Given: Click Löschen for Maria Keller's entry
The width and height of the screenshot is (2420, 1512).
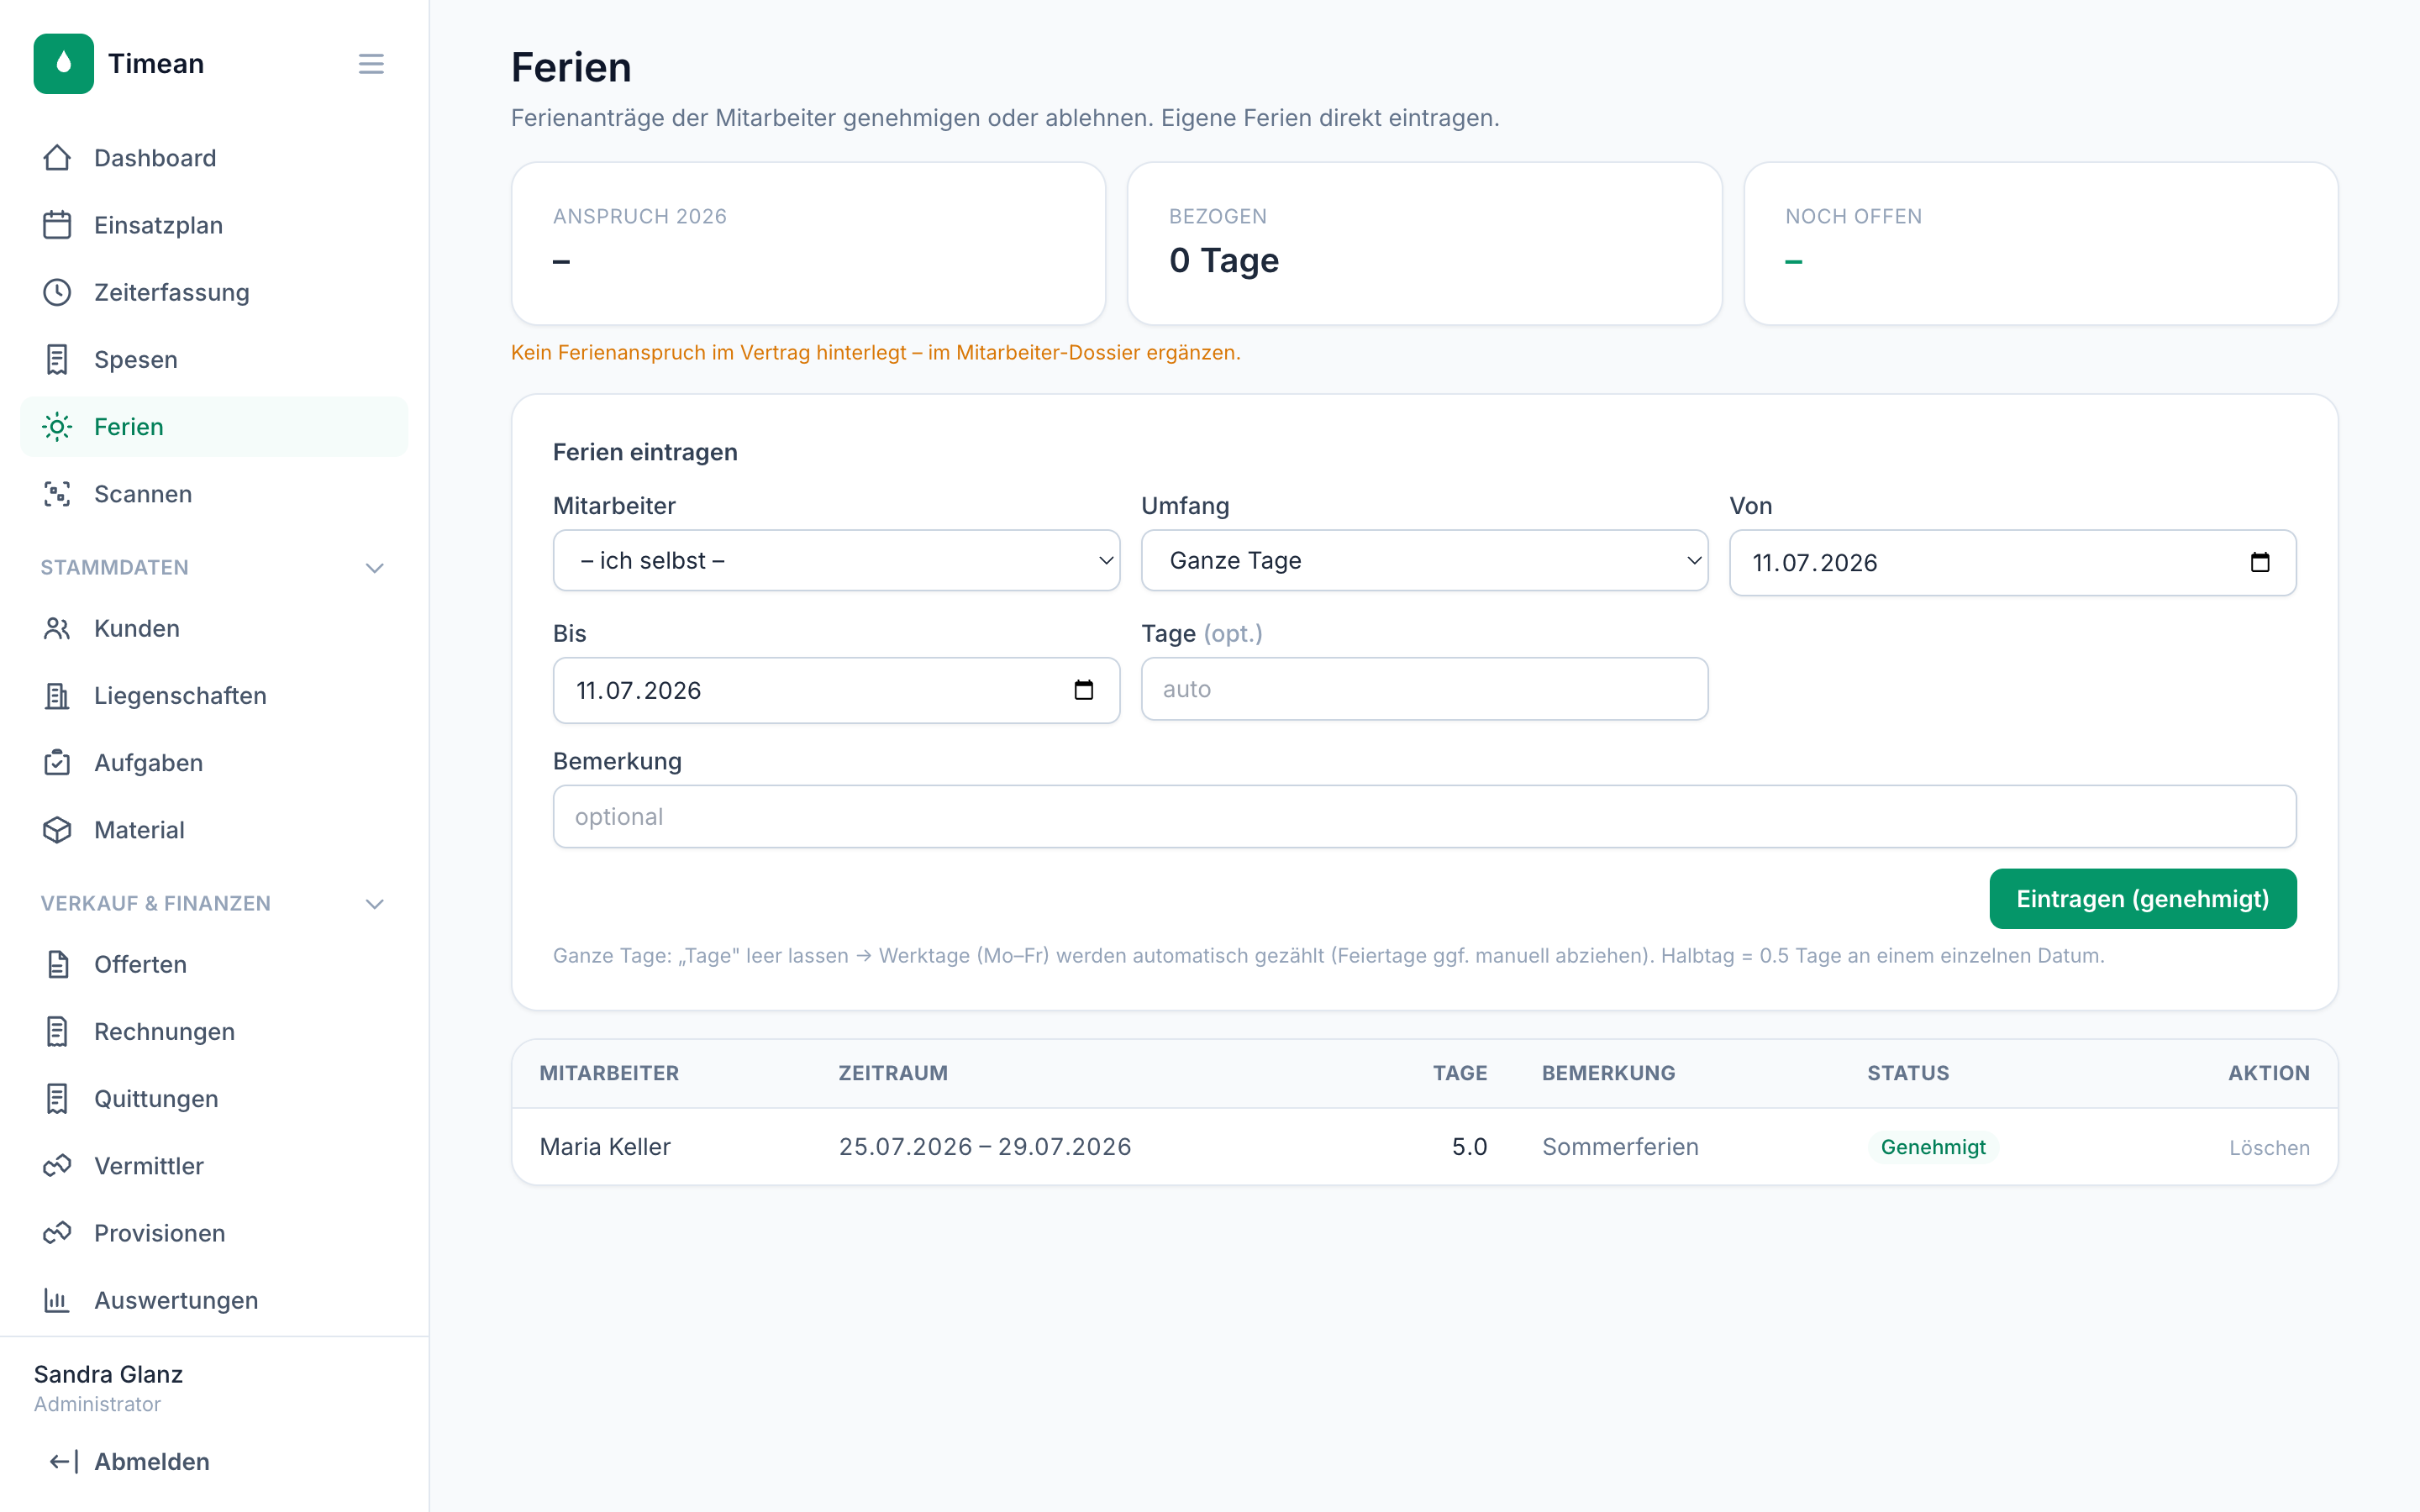Looking at the screenshot, I should pyautogui.click(x=2269, y=1148).
